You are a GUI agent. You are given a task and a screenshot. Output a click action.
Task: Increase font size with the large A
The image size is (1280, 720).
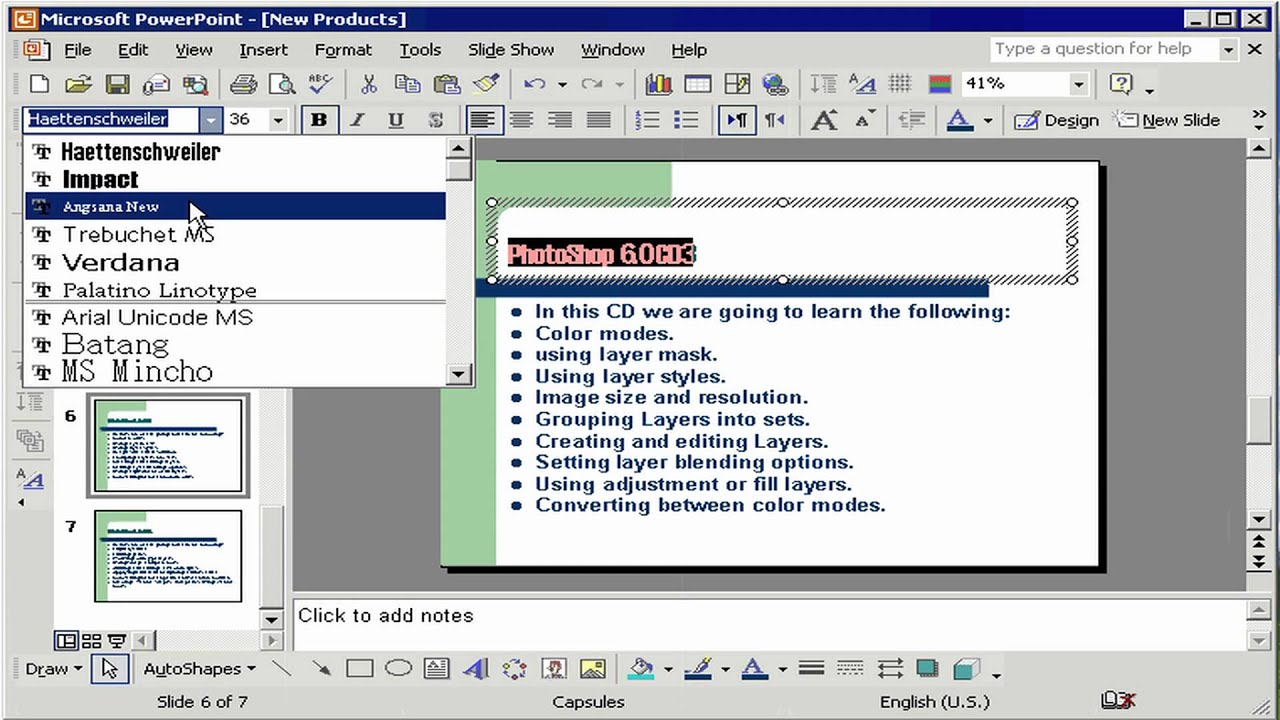click(x=824, y=120)
